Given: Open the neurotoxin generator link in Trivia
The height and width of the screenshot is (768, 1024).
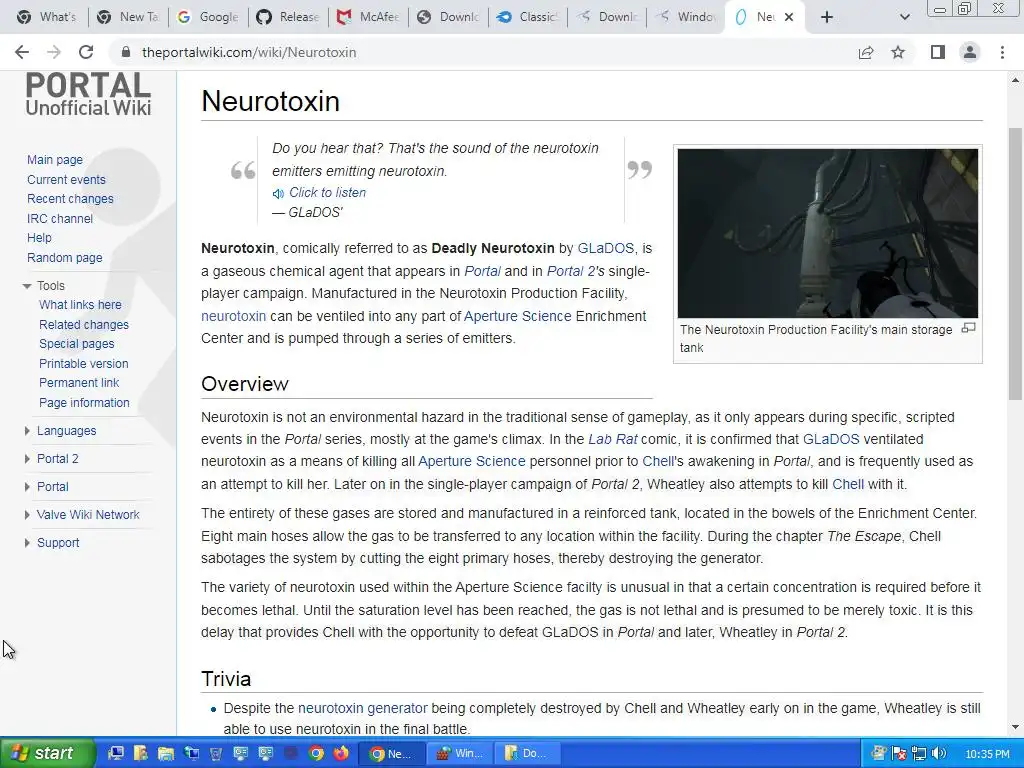Looking at the screenshot, I should point(362,709).
